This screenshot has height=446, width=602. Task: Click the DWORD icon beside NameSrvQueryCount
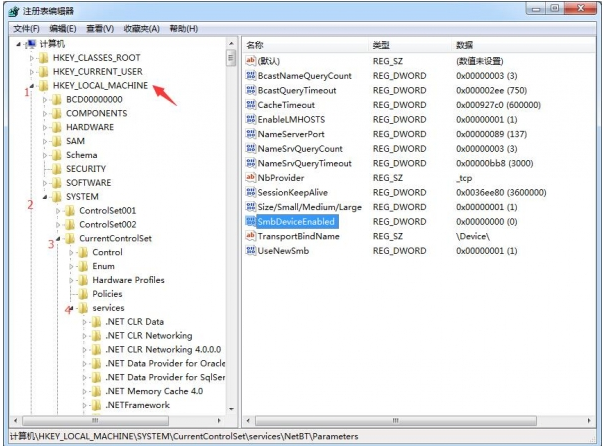click(250, 149)
